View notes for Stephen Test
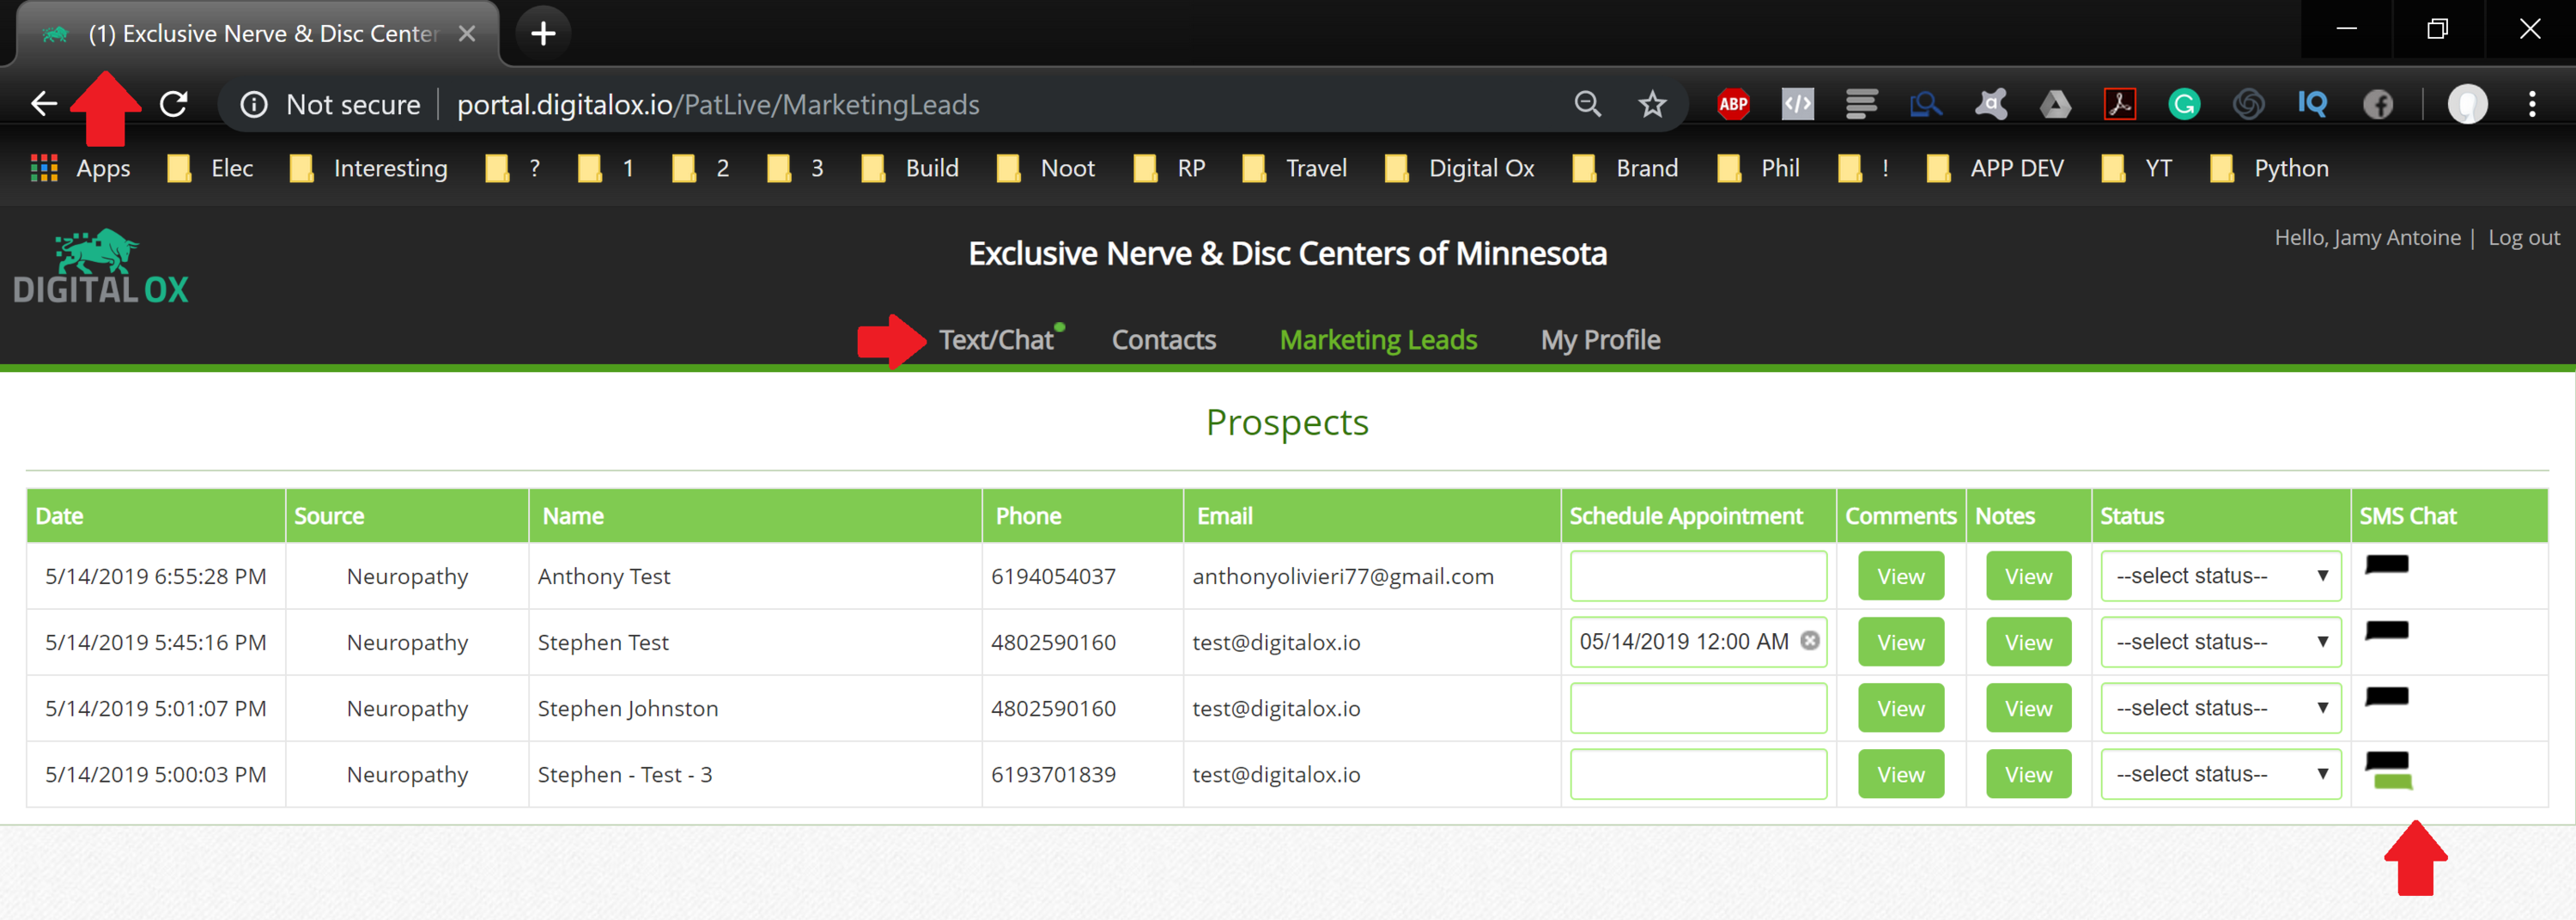The width and height of the screenshot is (2576, 920). coord(2027,642)
